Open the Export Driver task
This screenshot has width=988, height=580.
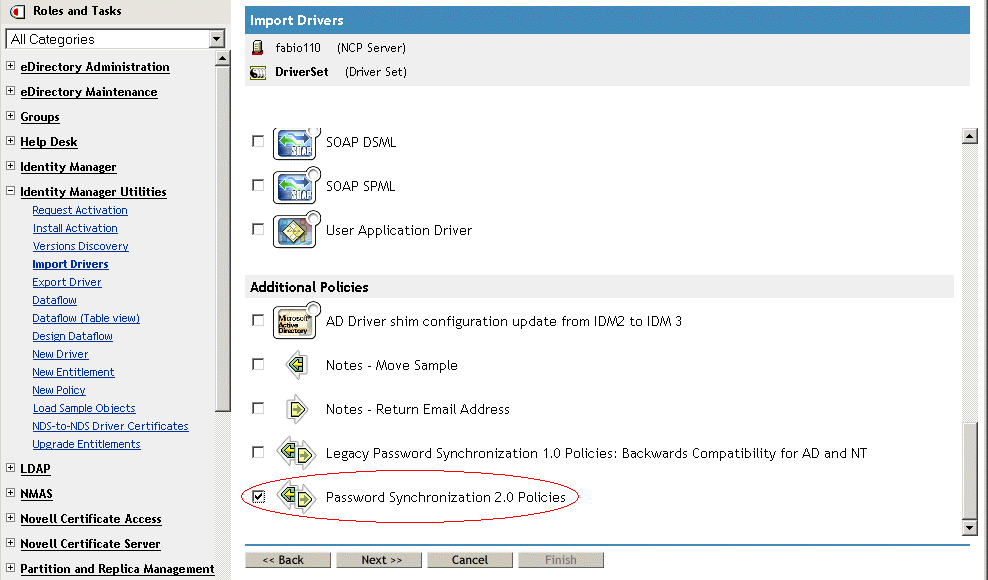[67, 282]
